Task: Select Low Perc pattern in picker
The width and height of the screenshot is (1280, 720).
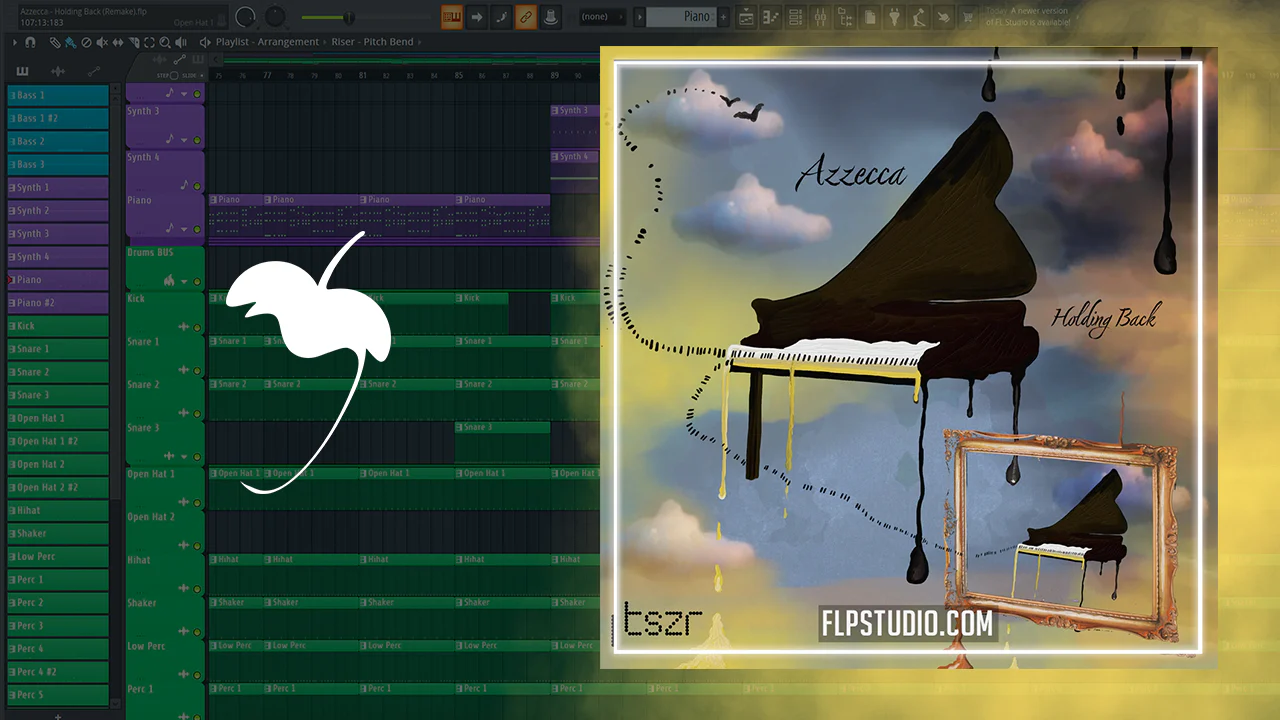Action: [x=58, y=556]
